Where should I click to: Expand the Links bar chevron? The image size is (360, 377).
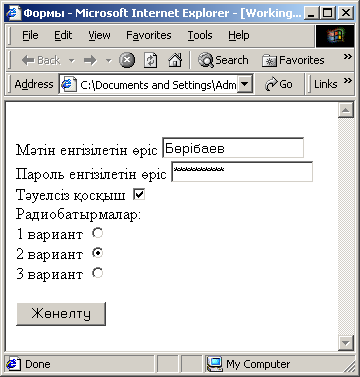tap(348, 80)
